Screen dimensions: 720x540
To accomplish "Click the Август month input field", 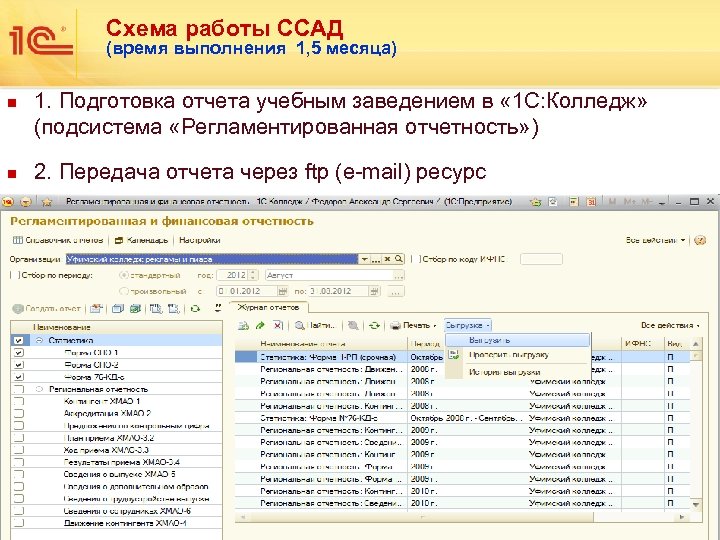I will click(x=329, y=275).
